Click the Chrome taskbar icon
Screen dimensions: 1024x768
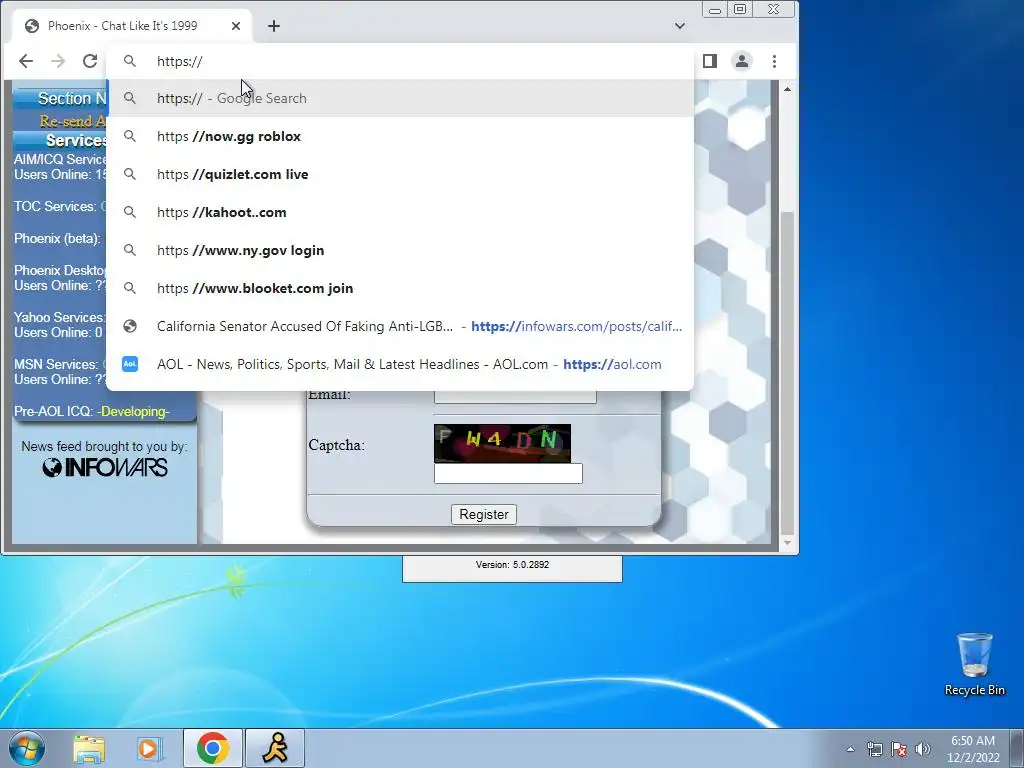click(x=212, y=748)
